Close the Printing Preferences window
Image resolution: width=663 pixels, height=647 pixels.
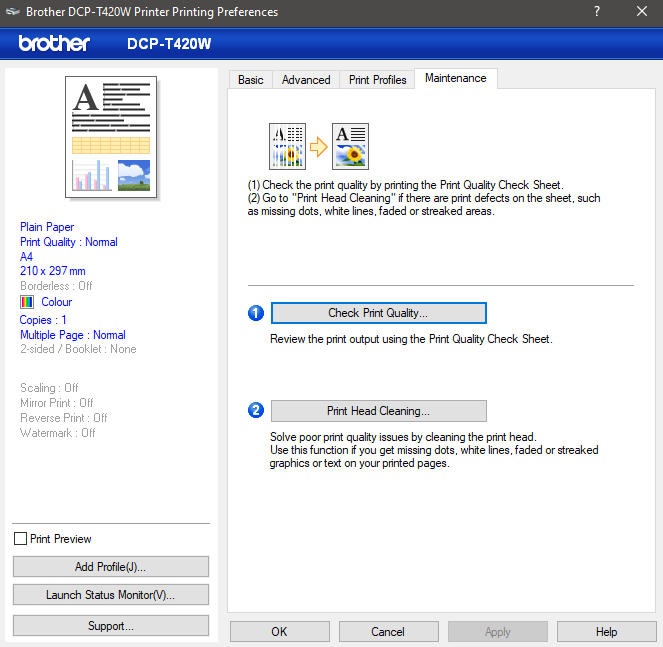641,11
